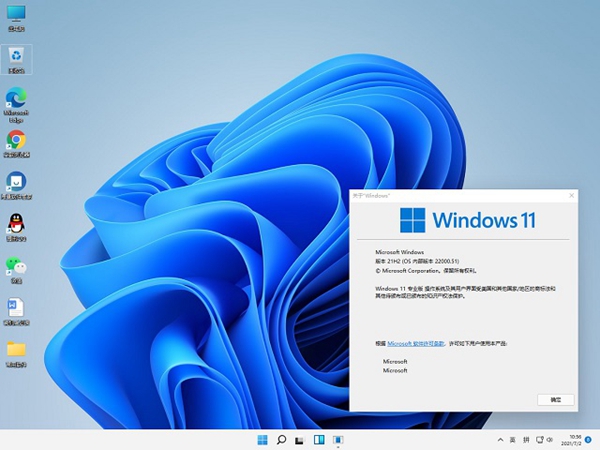Open the taskbar clock and date
This screenshot has width=600, height=450.
[574, 440]
